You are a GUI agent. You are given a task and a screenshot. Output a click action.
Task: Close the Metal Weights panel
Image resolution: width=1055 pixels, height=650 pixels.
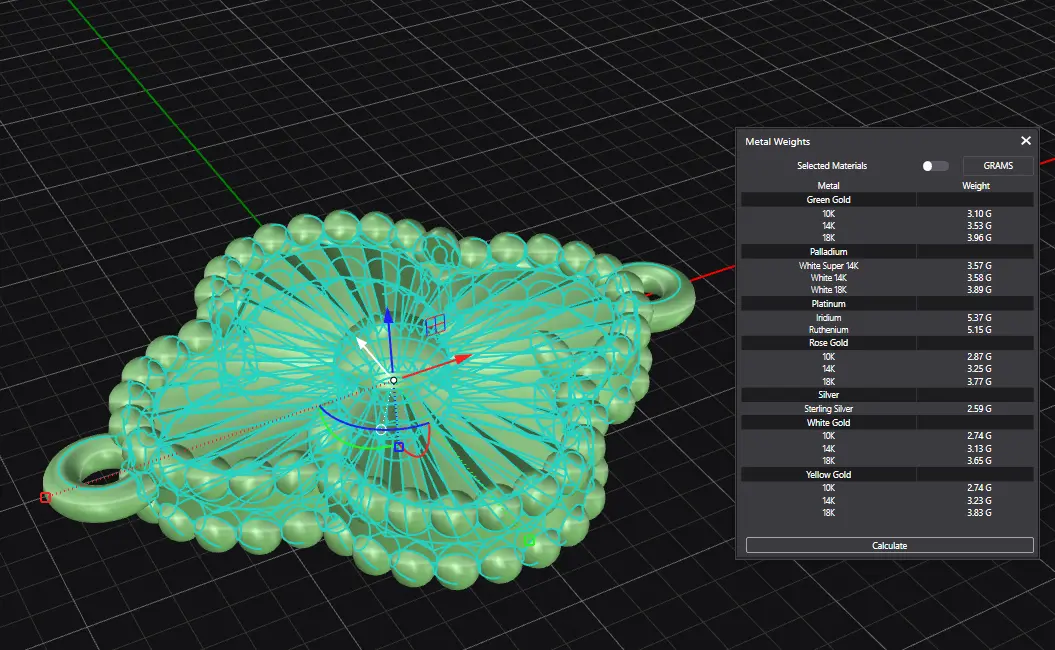pos(1025,141)
